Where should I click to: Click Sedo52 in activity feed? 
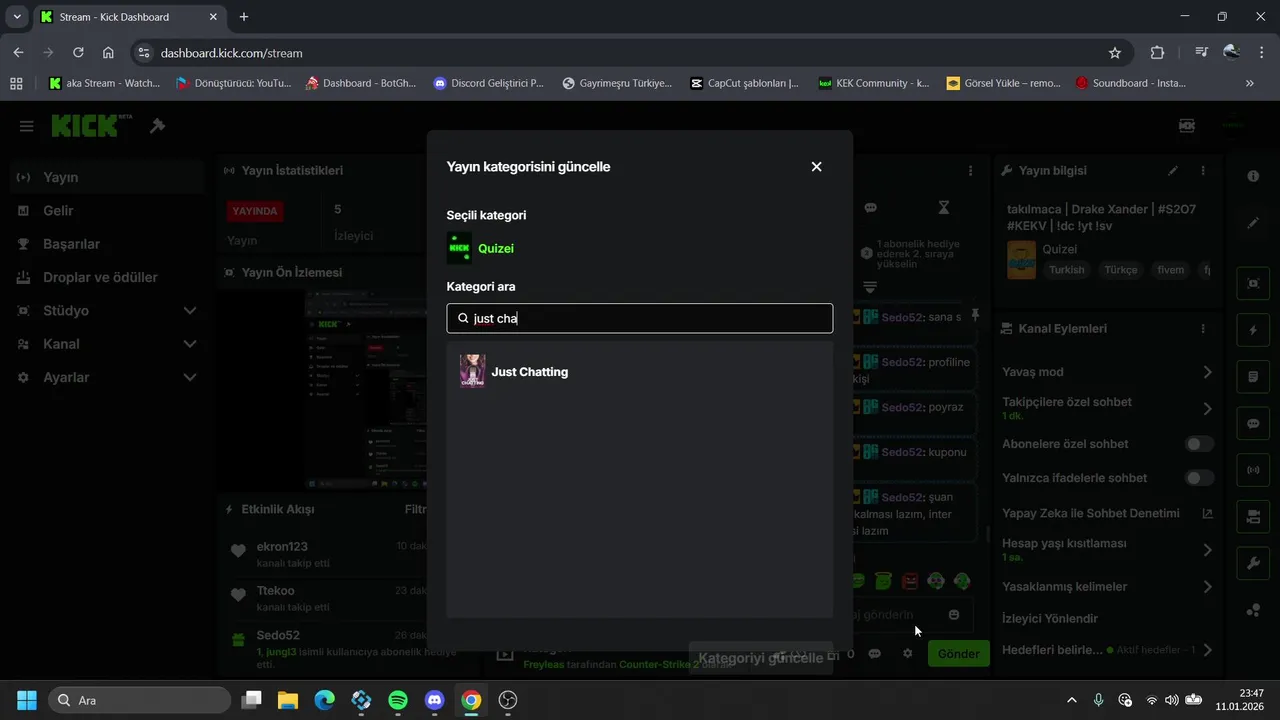[278, 635]
